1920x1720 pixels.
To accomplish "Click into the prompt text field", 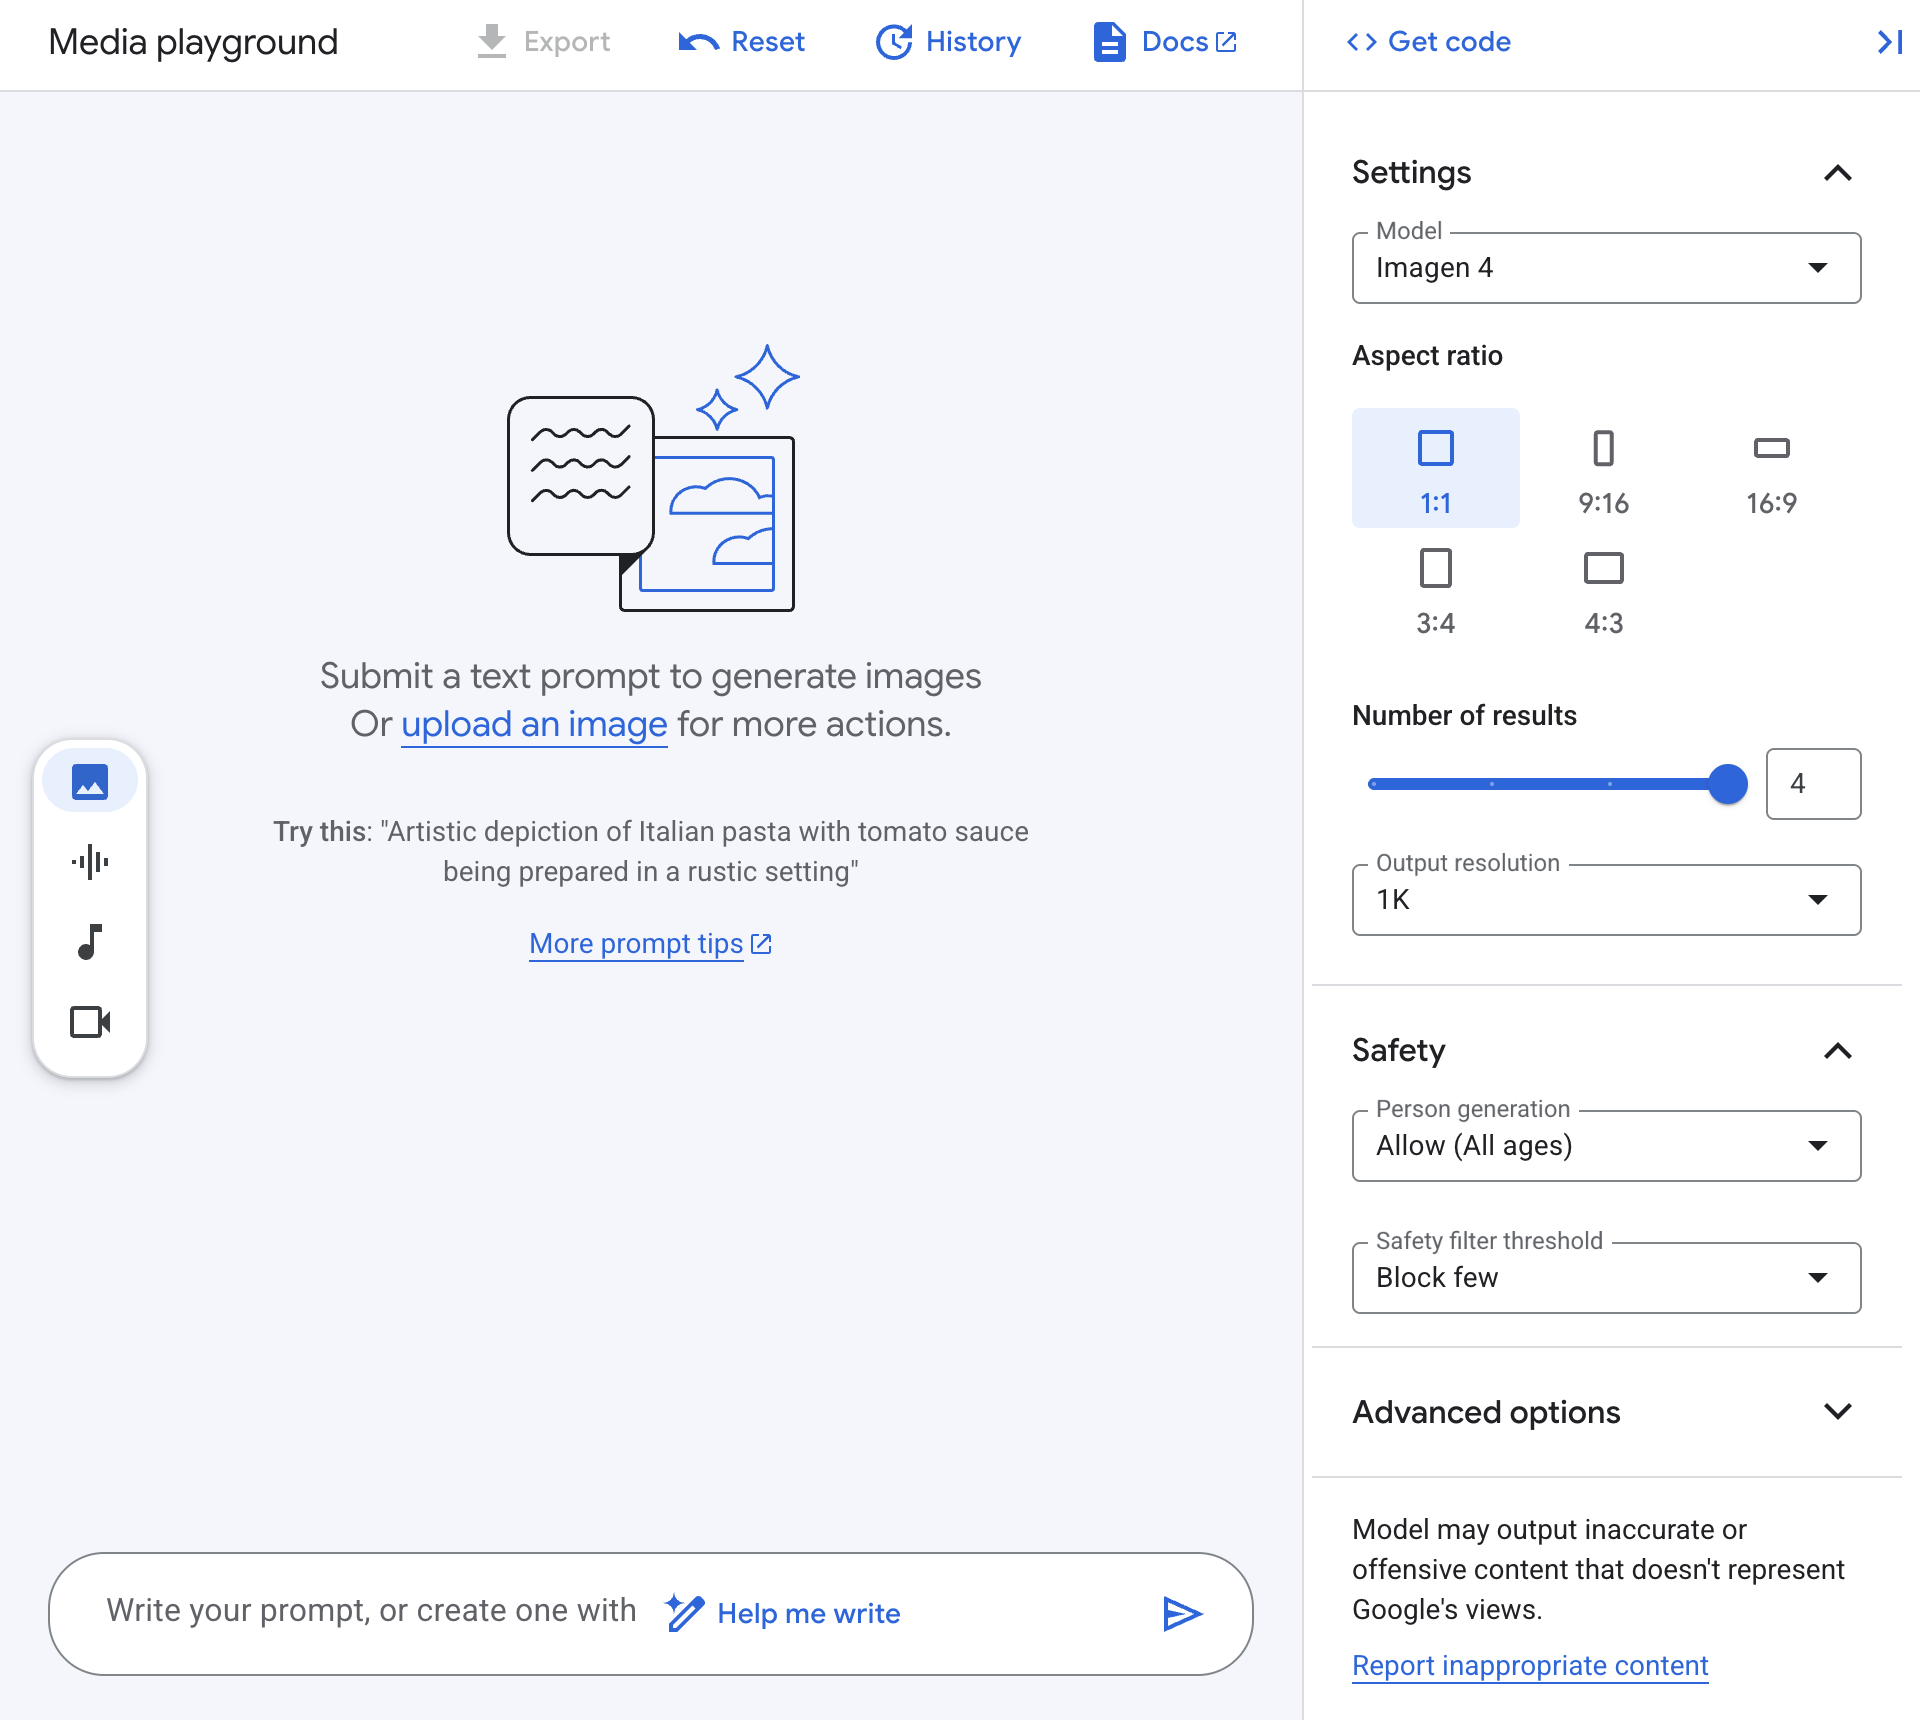I will 370,1611.
